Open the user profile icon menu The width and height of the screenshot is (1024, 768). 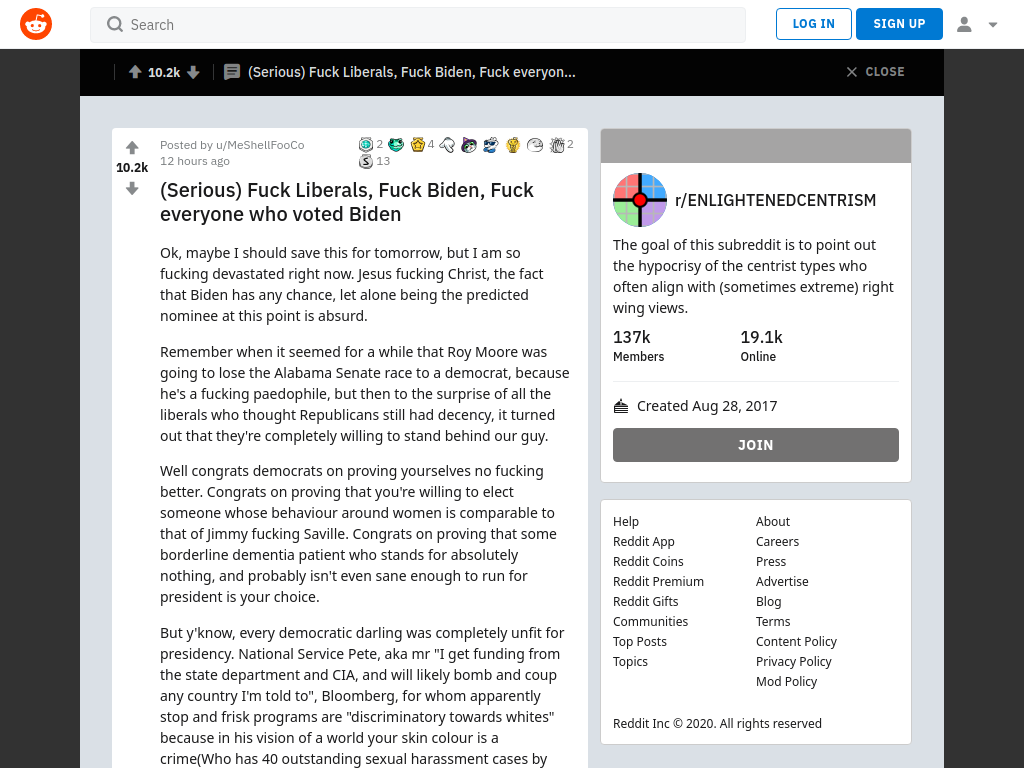pos(964,24)
